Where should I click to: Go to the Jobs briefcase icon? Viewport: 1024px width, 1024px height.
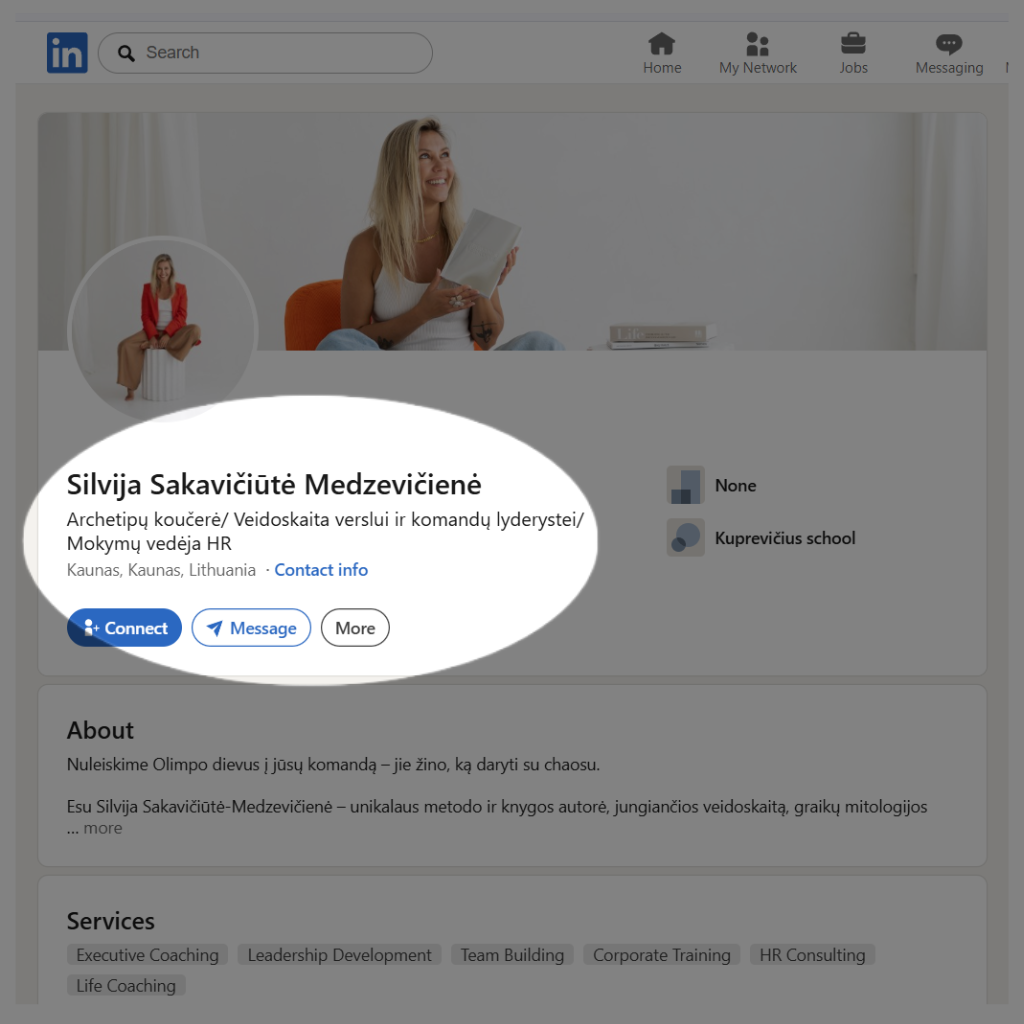(853, 44)
